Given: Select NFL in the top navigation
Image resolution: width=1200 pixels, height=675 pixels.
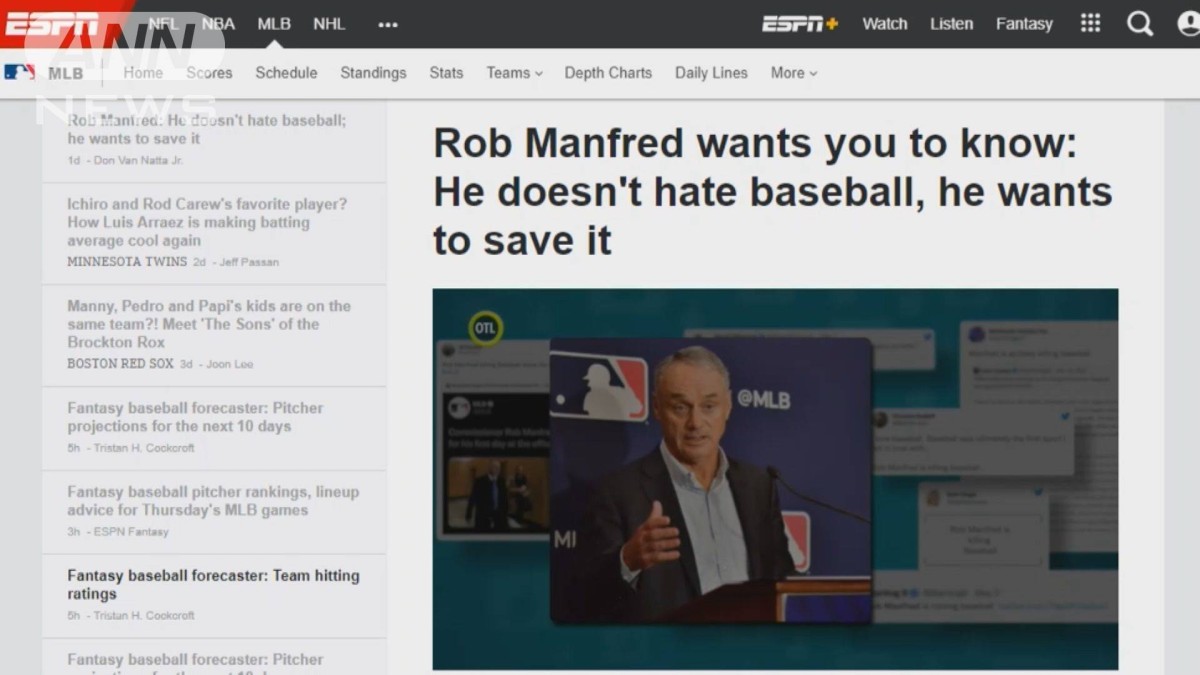Looking at the screenshot, I should tap(164, 23).
